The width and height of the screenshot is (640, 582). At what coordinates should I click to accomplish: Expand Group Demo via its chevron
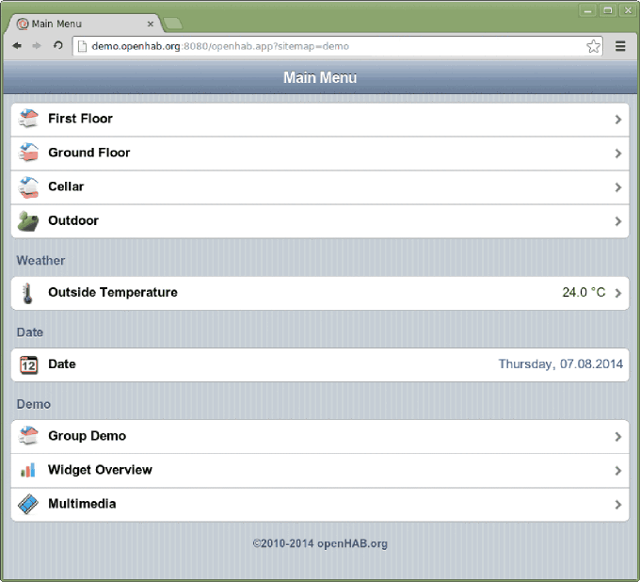[618, 437]
